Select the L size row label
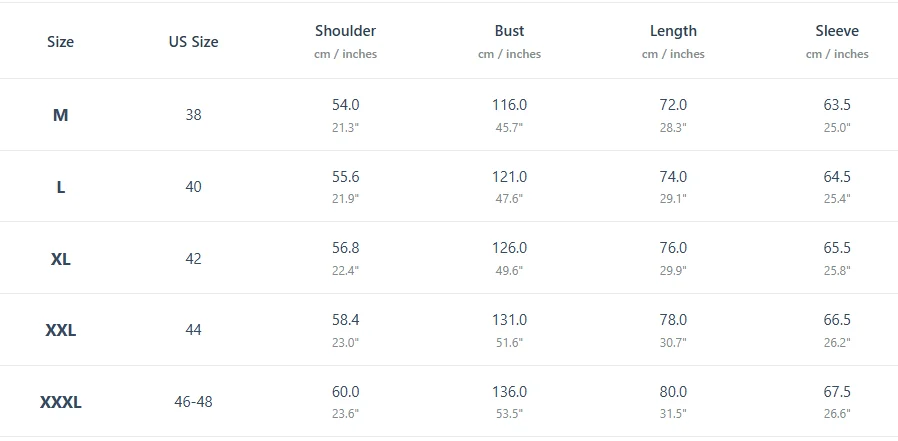Screen dimensions: 898x441 (x=60, y=187)
